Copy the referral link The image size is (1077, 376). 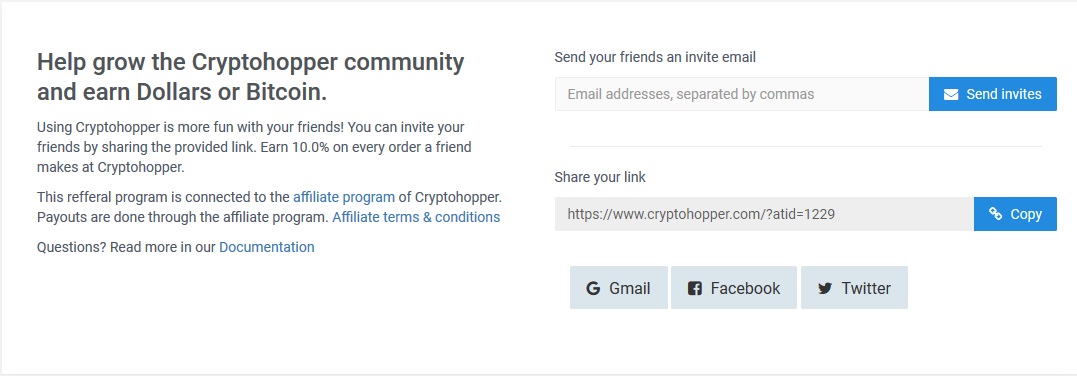(1015, 214)
